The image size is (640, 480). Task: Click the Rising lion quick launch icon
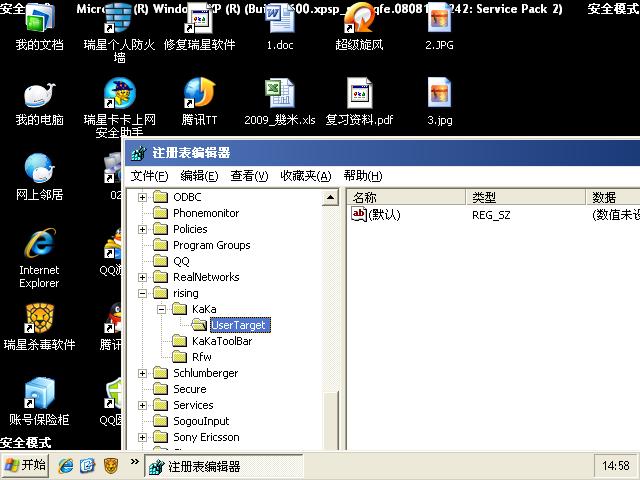(111, 466)
